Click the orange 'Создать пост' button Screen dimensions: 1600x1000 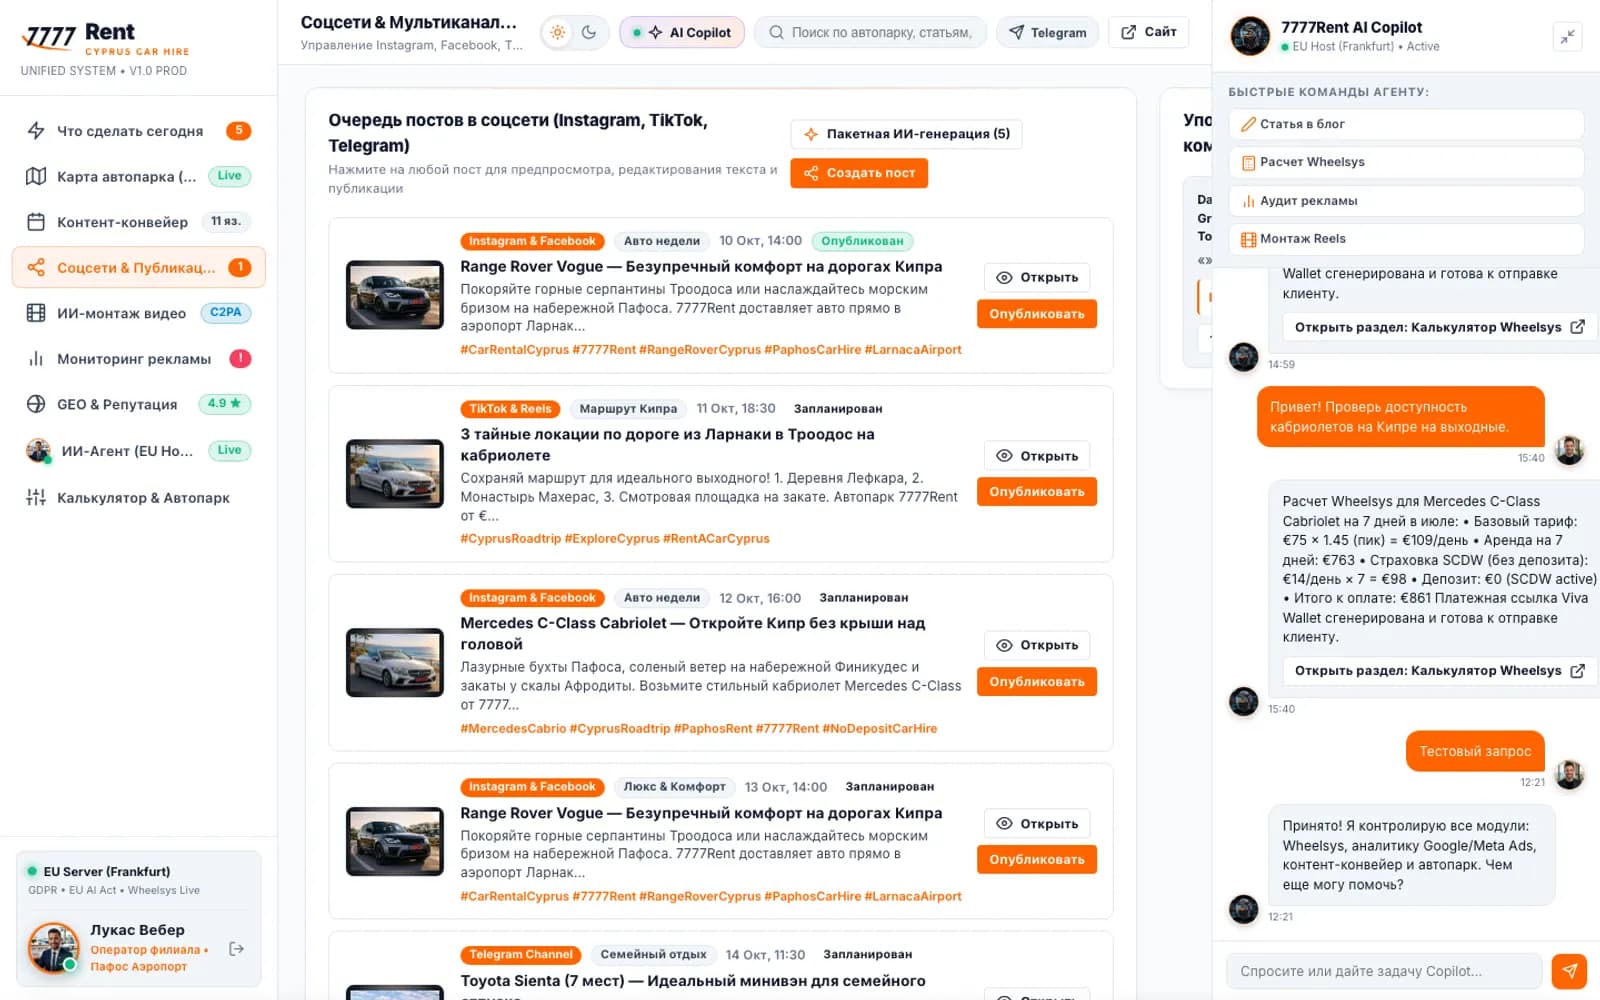pos(859,173)
